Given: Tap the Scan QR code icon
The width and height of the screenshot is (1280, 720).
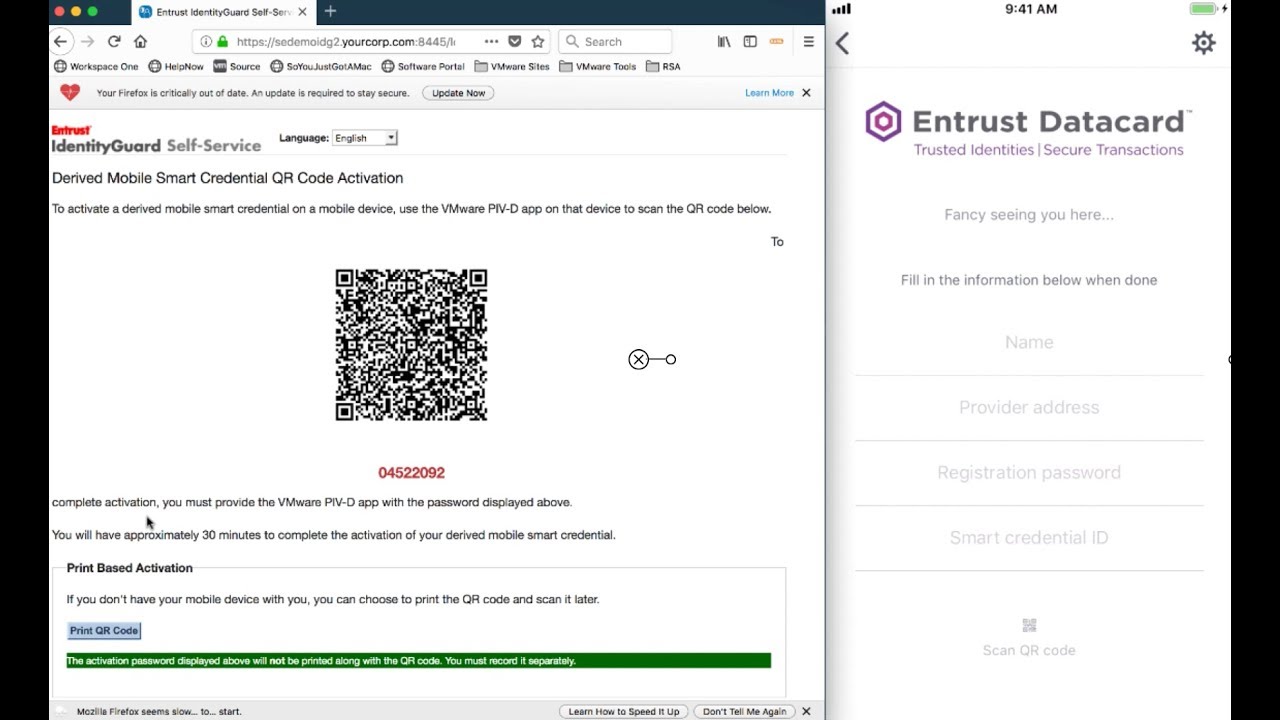Looking at the screenshot, I should click(x=1029, y=626).
